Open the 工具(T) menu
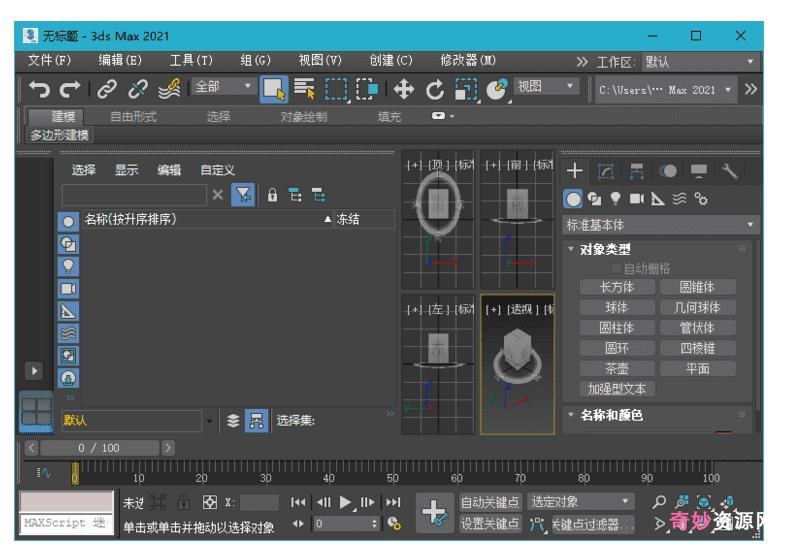The width and height of the screenshot is (786, 550). coord(191,61)
